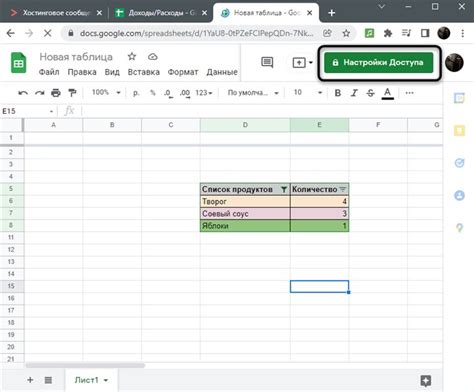The height and width of the screenshot is (392, 474).
Task: Open the Вставка menu
Action: click(144, 72)
